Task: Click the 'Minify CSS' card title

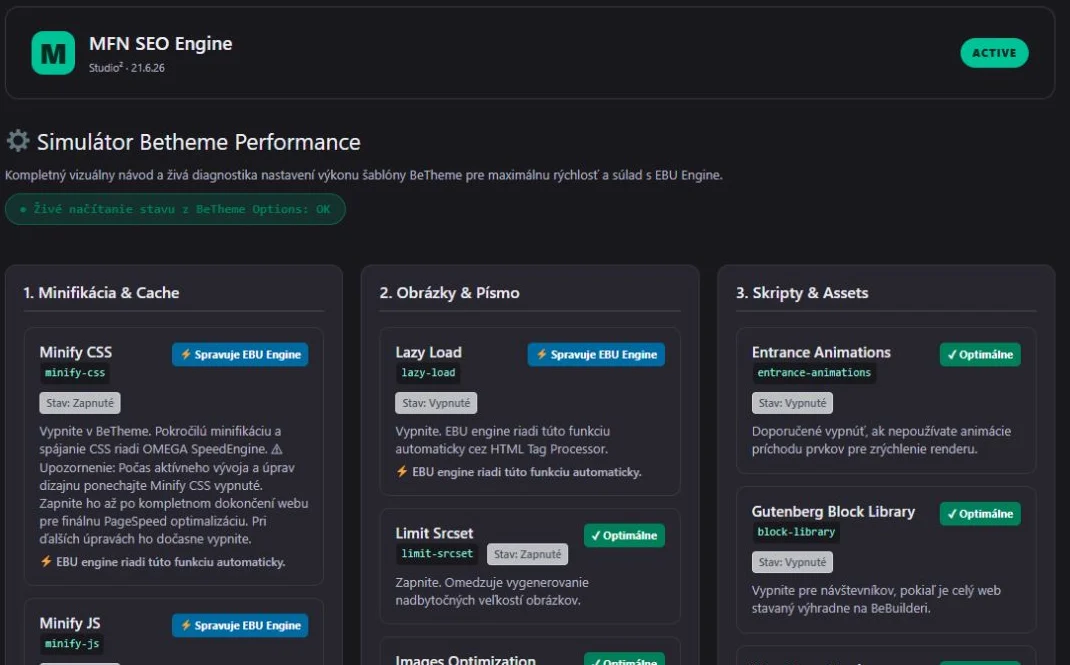Action: (76, 352)
